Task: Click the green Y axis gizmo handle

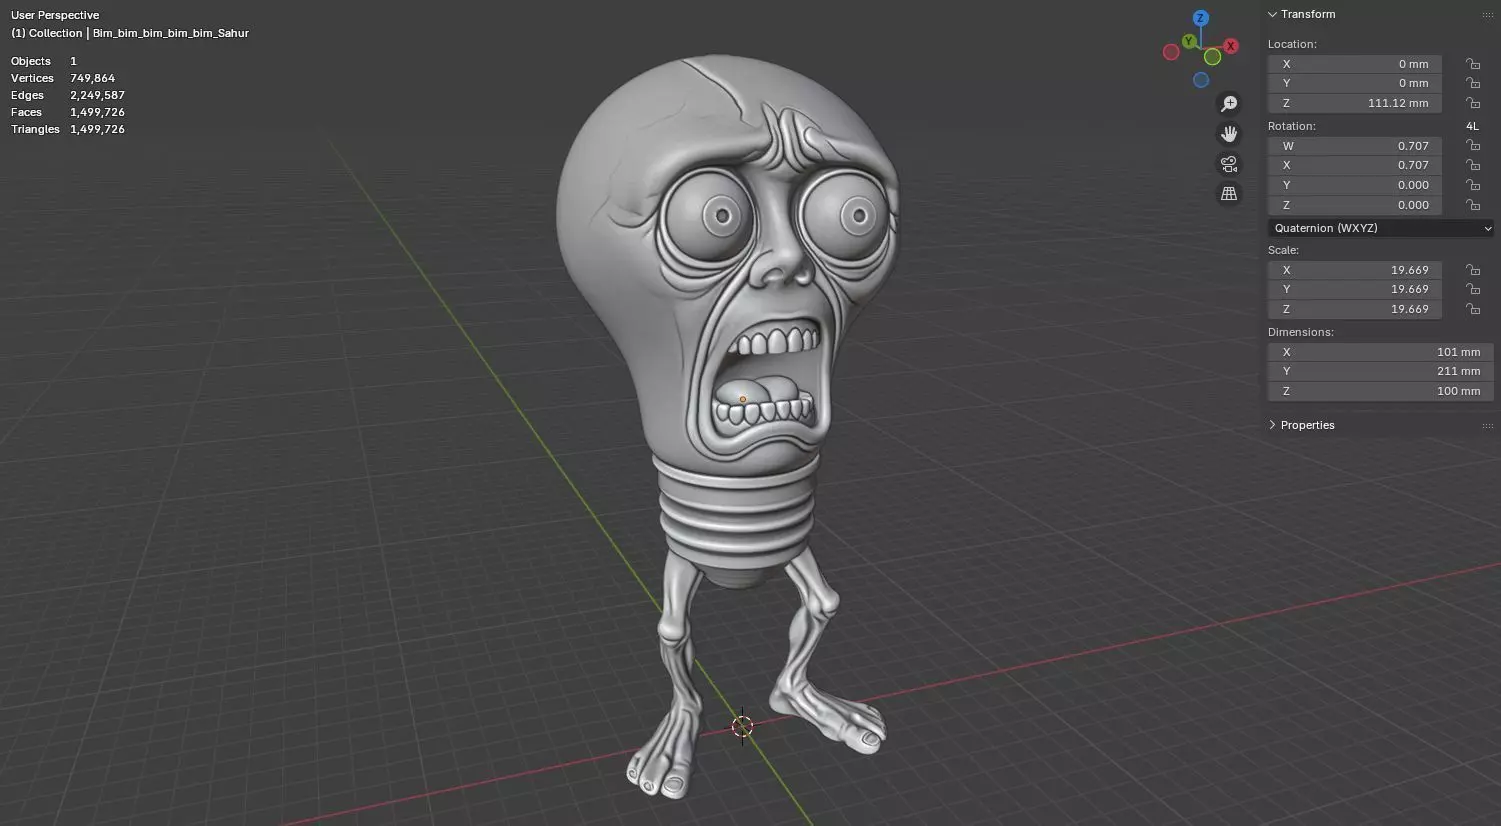Action: tap(1189, 41)
